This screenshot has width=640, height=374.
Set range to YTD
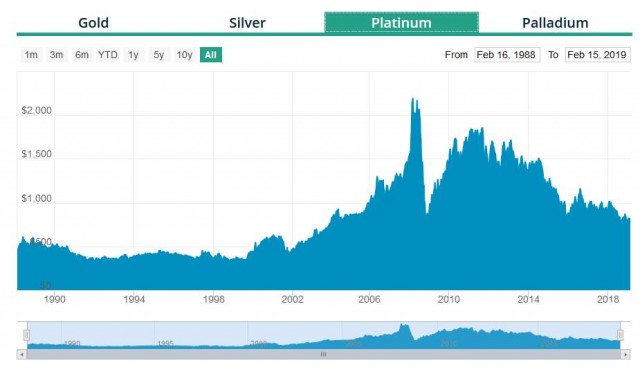click(108, 55)
